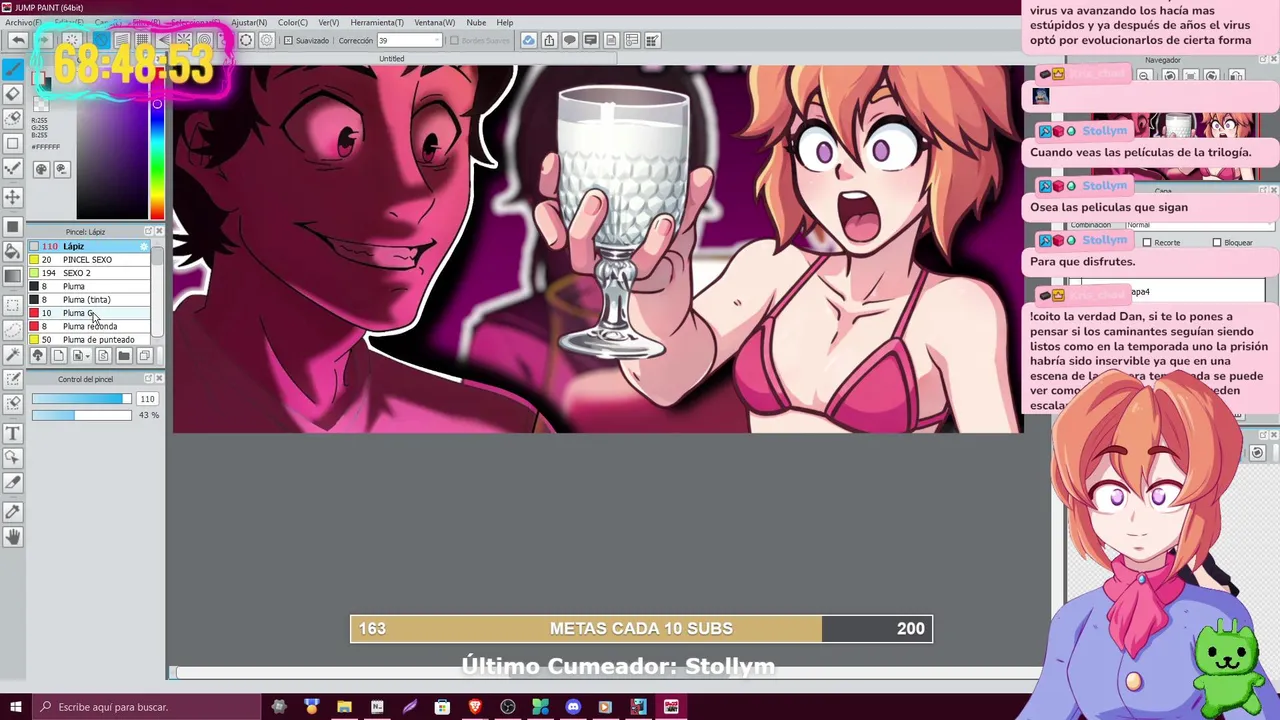Viewport: 1280px width, 720px height.
Task: Select the Gradient tool
Action: [x=13, y=276]
